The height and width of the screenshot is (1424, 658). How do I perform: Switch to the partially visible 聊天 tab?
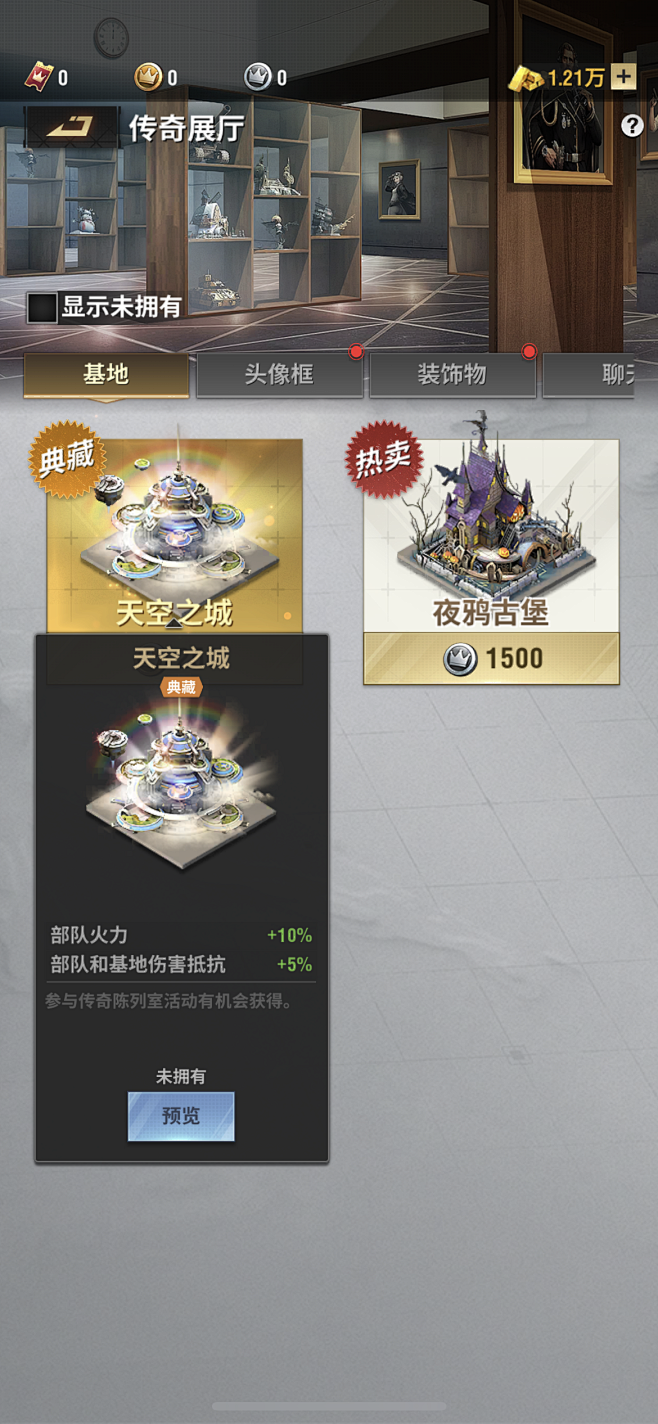589,375
